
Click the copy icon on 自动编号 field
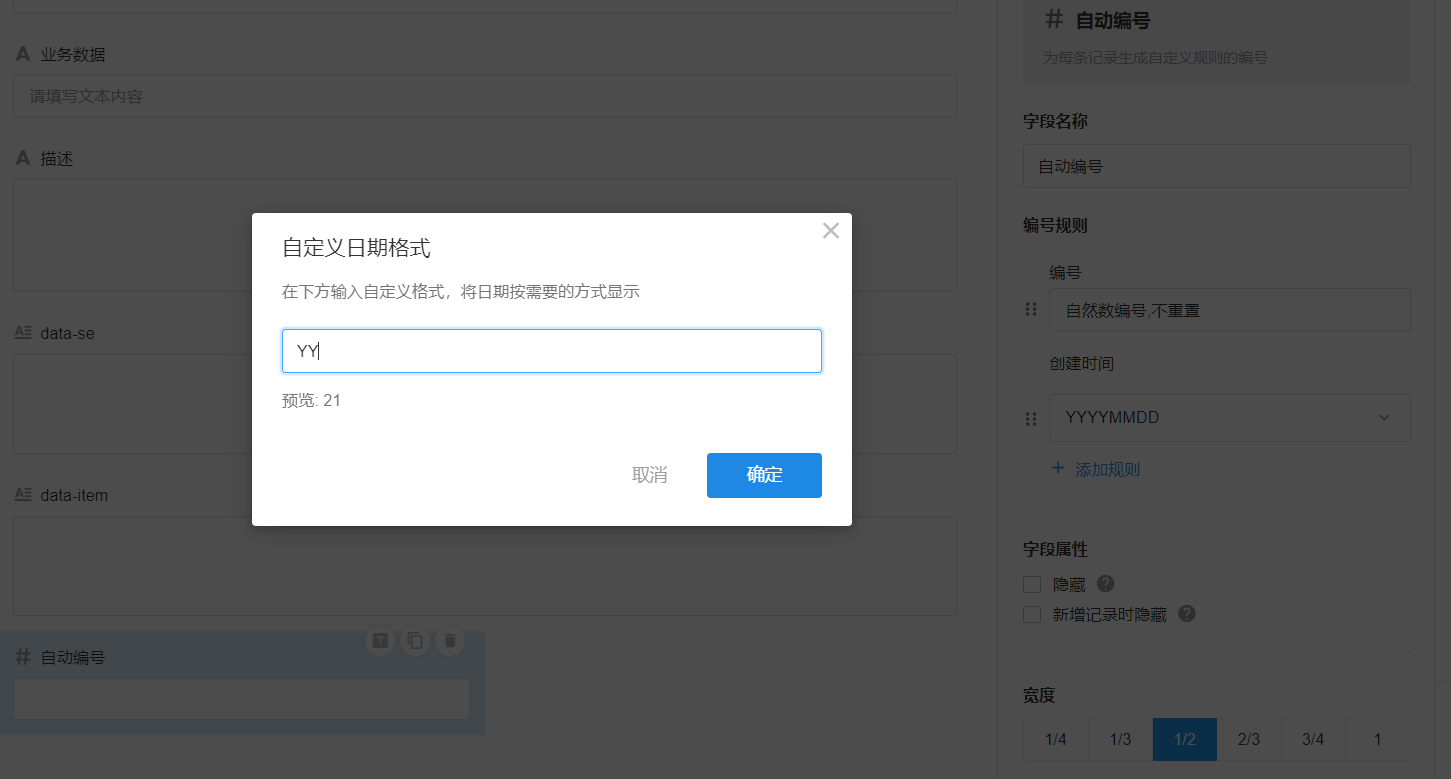tap(415, 641)
